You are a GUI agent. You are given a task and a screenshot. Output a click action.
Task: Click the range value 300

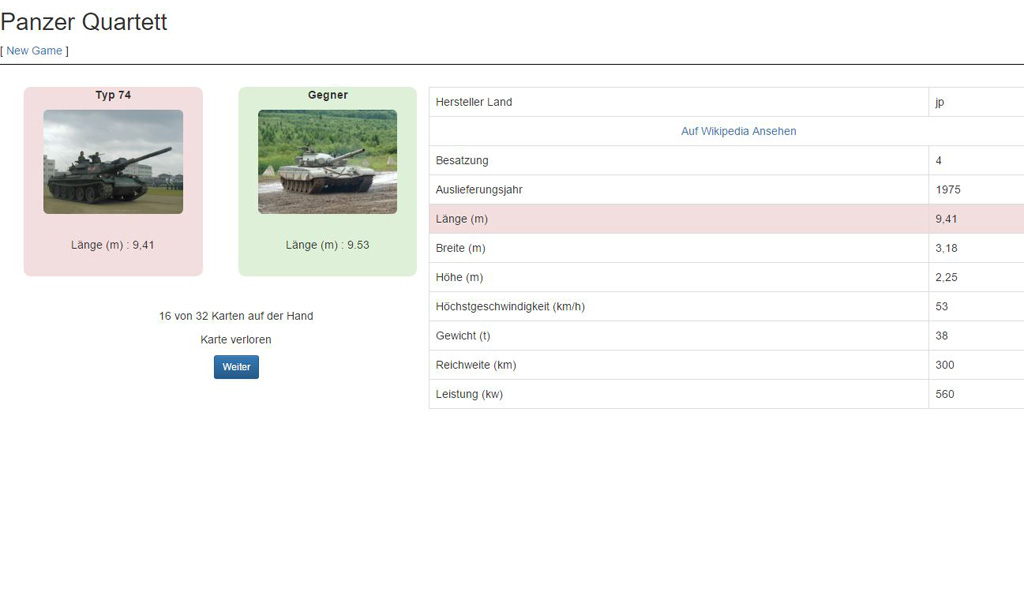point(945,365)
